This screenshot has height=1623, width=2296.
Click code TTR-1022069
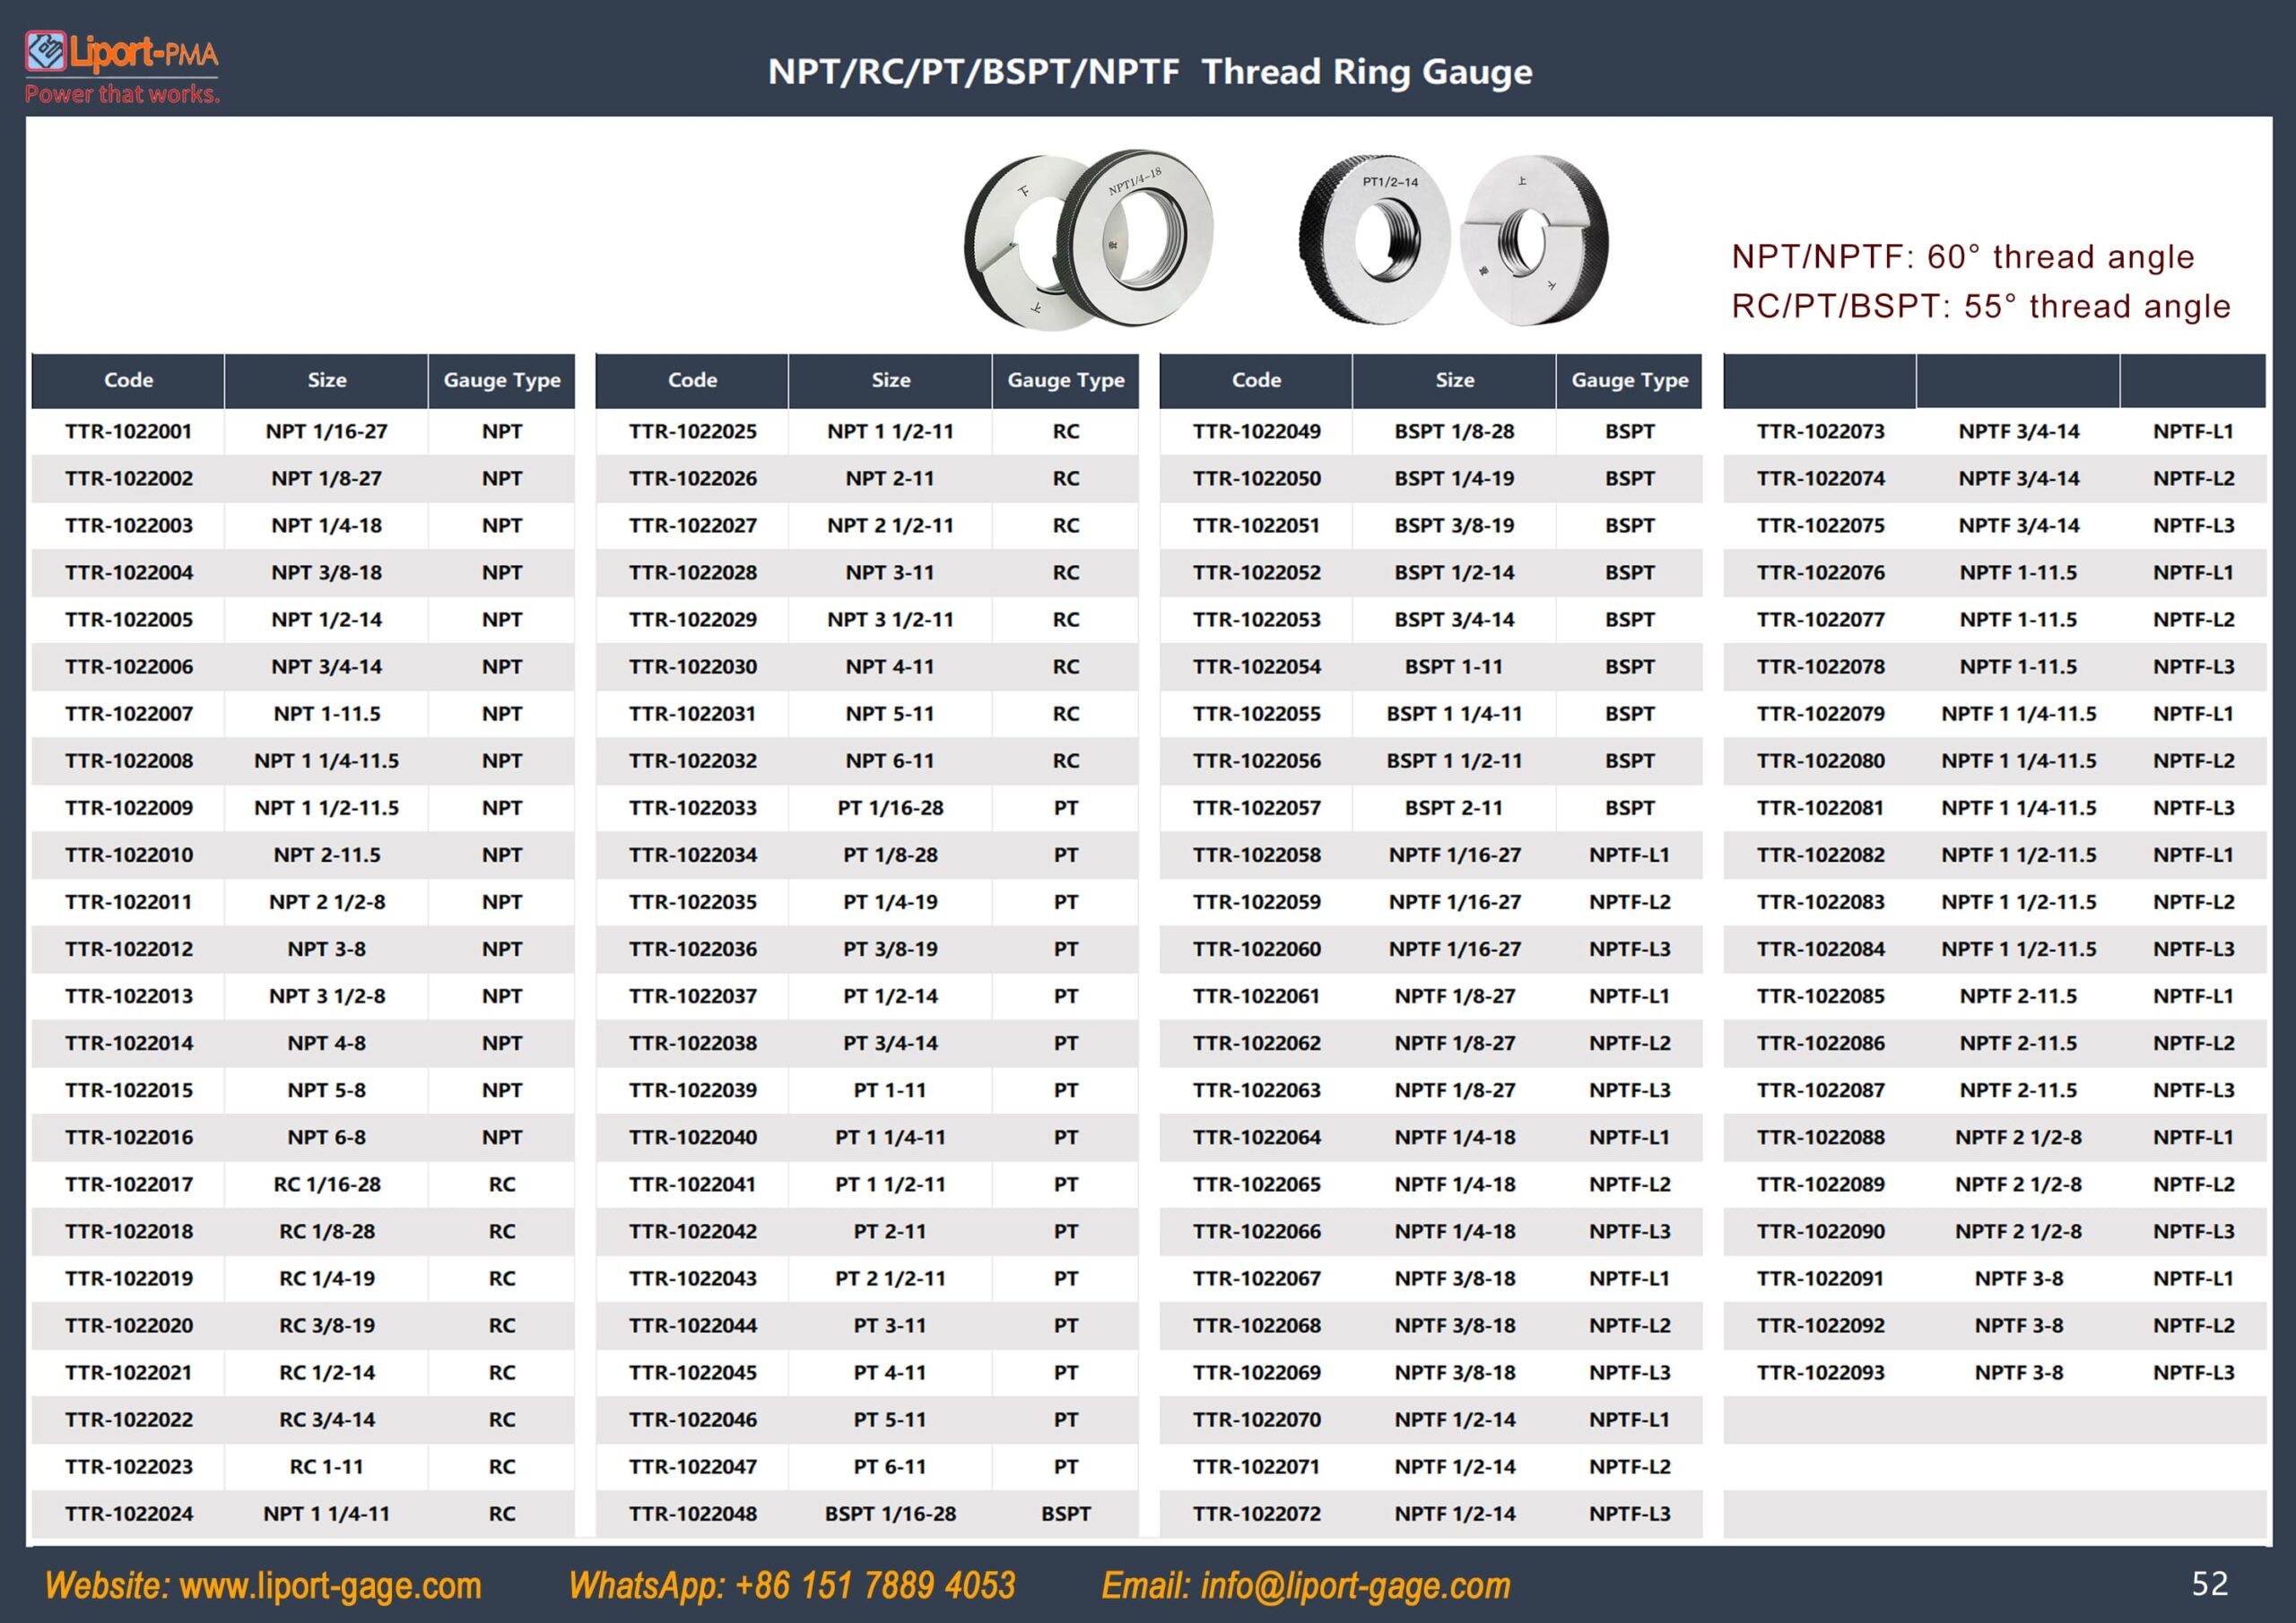1257,1372
